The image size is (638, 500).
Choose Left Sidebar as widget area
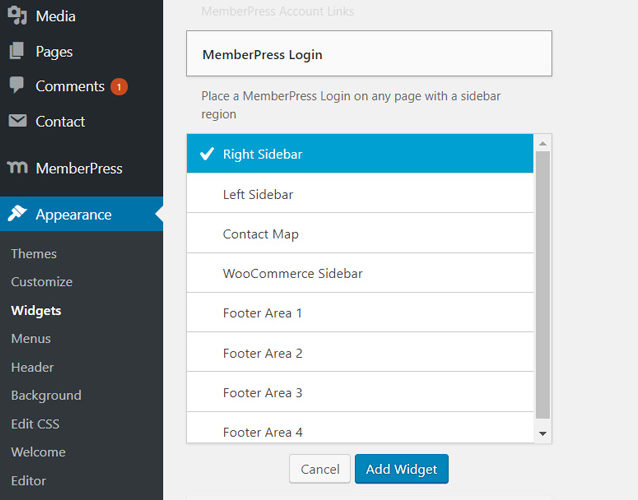click(360, 194)
